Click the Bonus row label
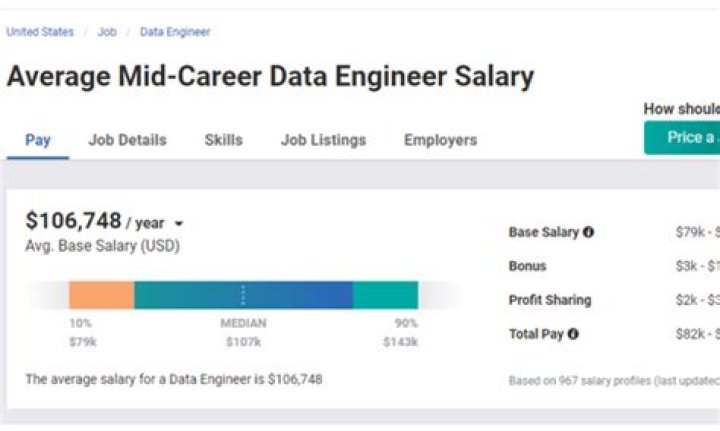The height and width of the screenshot is (431, 720). pos(528,266)
